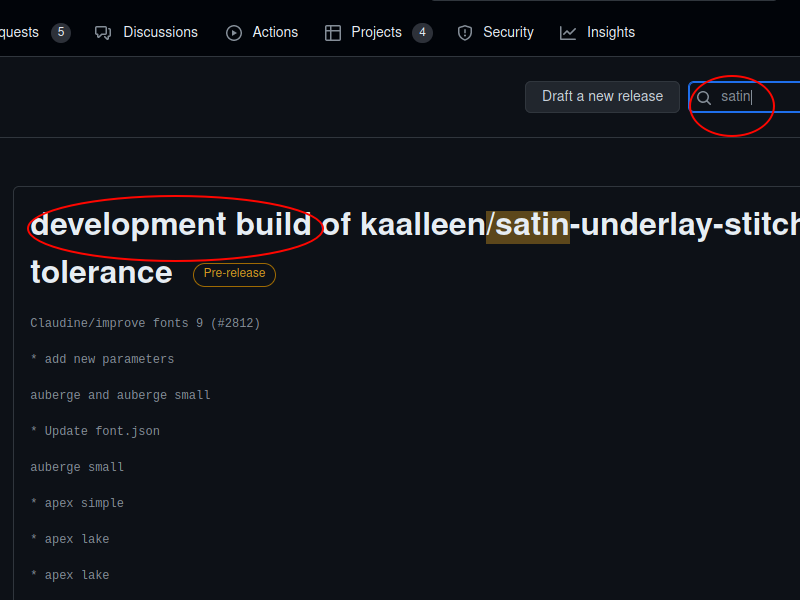Open the Discussions tab

click(x=146, y=32)
